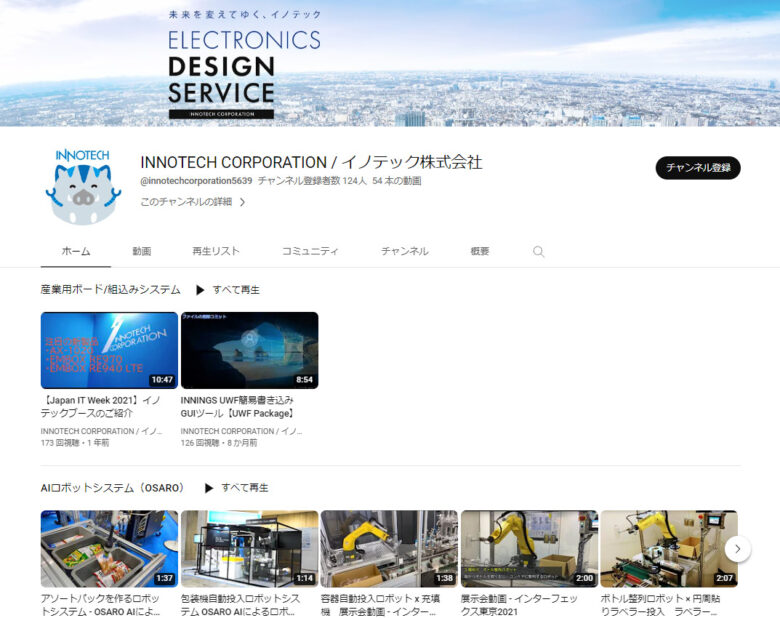Click play-all icon for 産業用ボード/組込みシステム
Image resolution: width=780 pixels, height=618 pixels.
tap(200, 290)
